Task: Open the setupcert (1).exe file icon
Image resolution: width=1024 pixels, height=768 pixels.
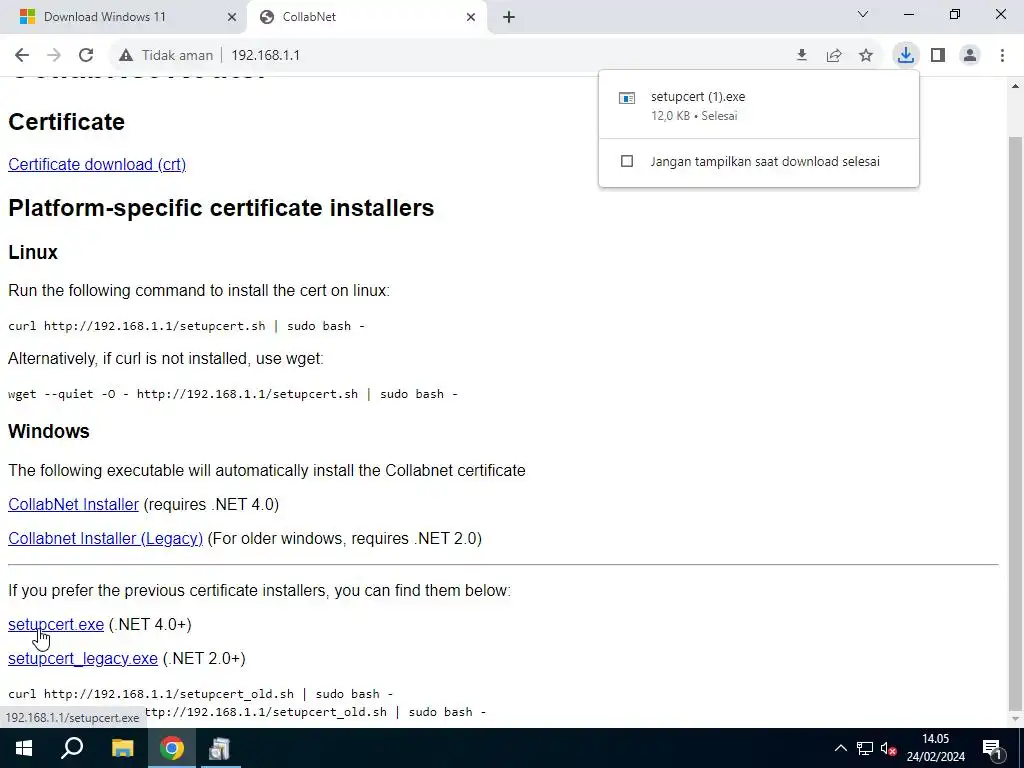Action: coord(627,99)
